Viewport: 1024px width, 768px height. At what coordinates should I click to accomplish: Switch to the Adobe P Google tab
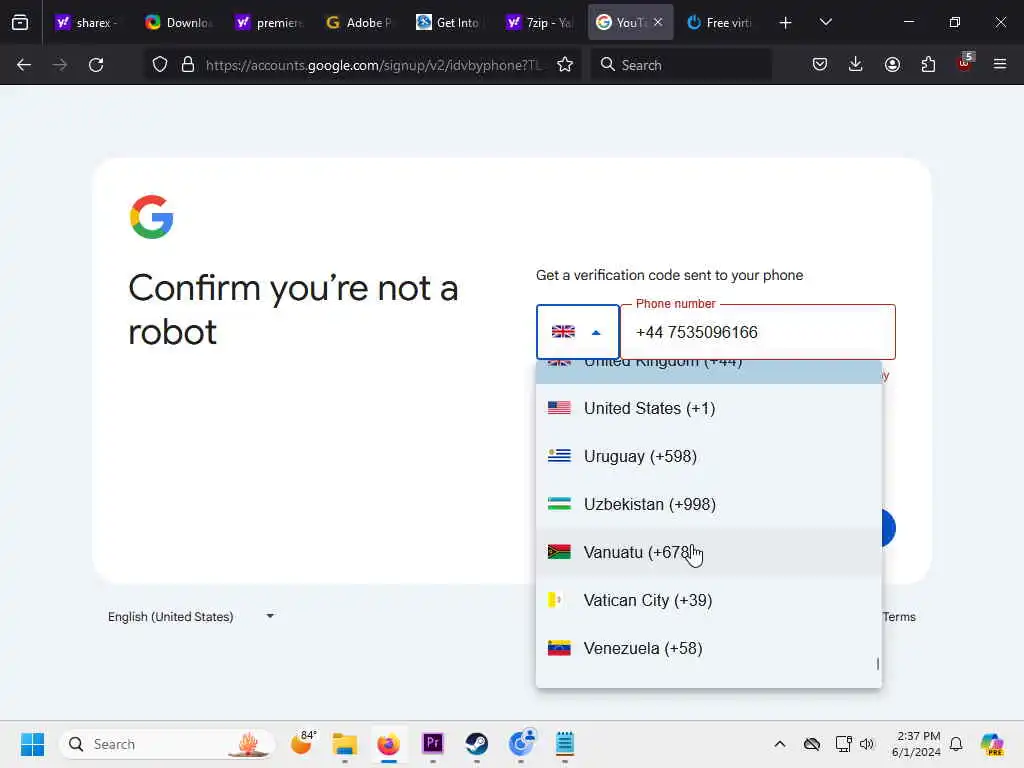pyautogui.click(x=359, y=23)
